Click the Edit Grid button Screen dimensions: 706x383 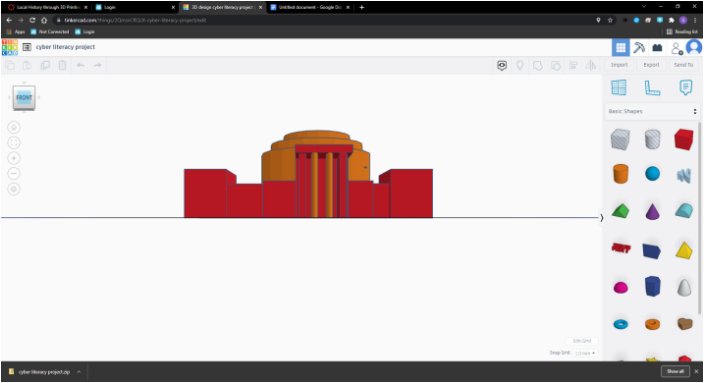tap(583, 342)
